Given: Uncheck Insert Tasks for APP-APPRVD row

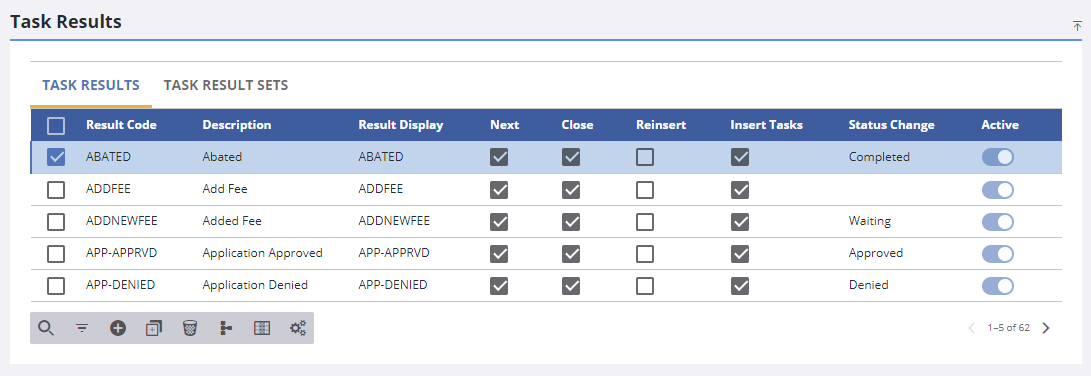Looking at the screenshot, I should tap(740, 253).
